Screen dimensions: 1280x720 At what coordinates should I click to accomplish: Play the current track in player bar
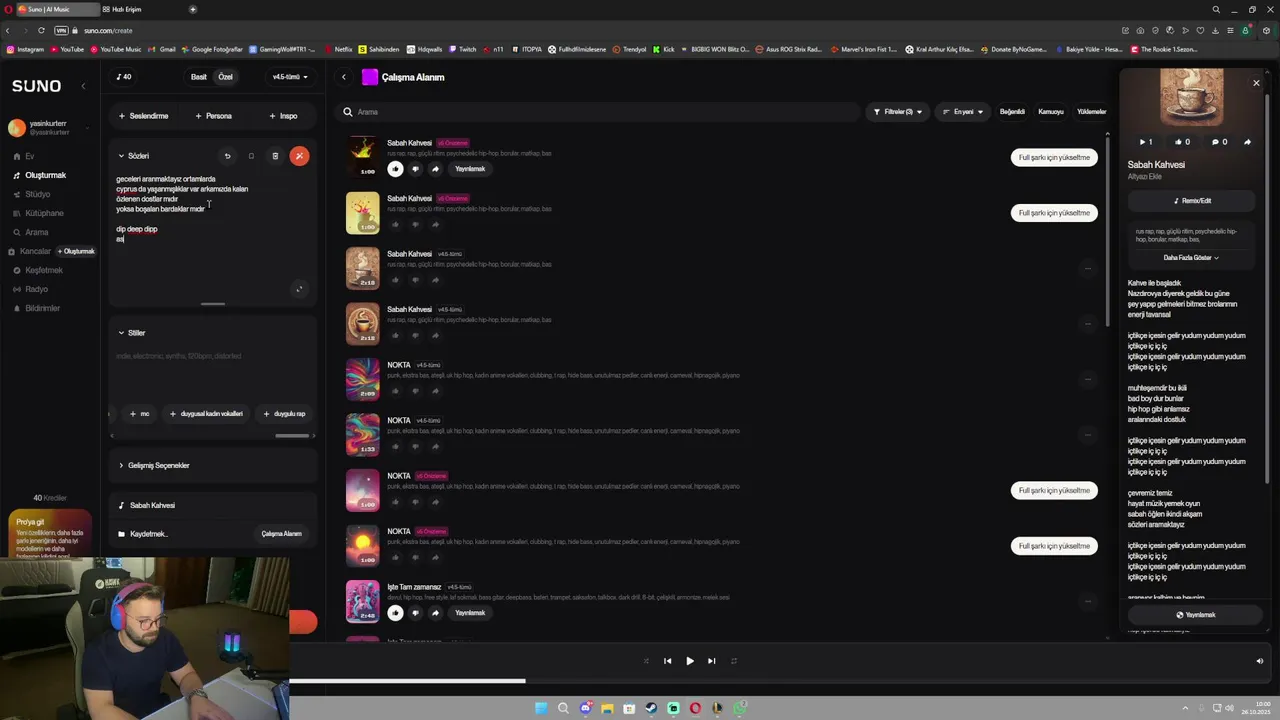[689, 661]
